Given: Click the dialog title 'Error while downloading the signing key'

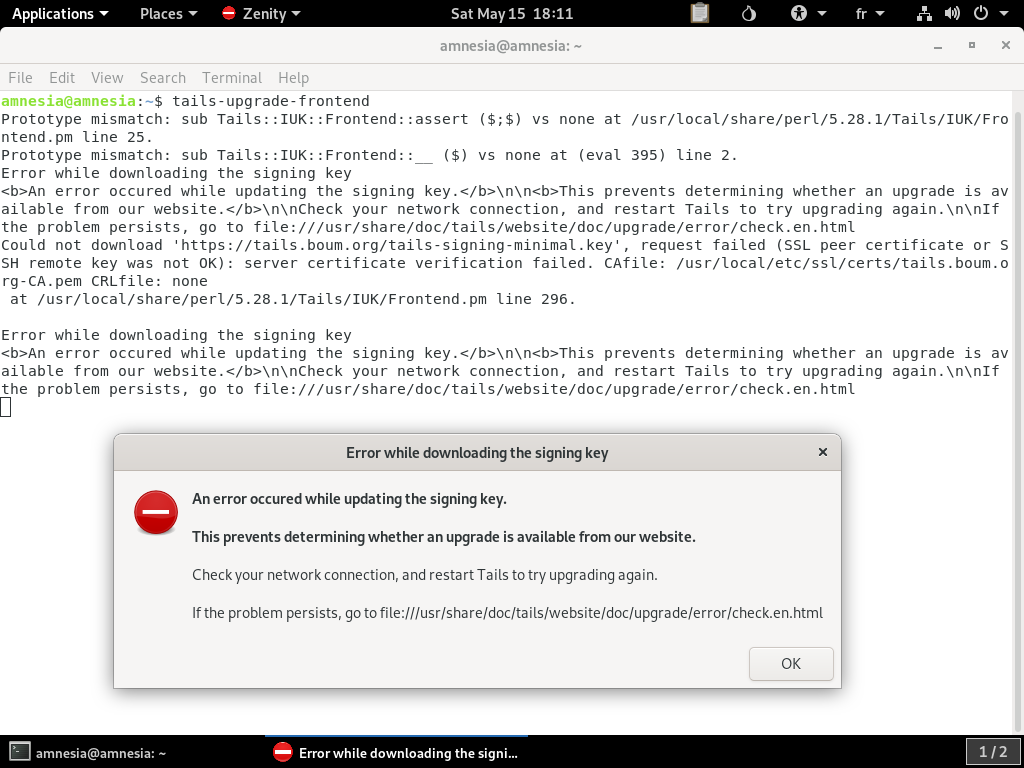Looking at the screenshot, I should tap(477, 453).
